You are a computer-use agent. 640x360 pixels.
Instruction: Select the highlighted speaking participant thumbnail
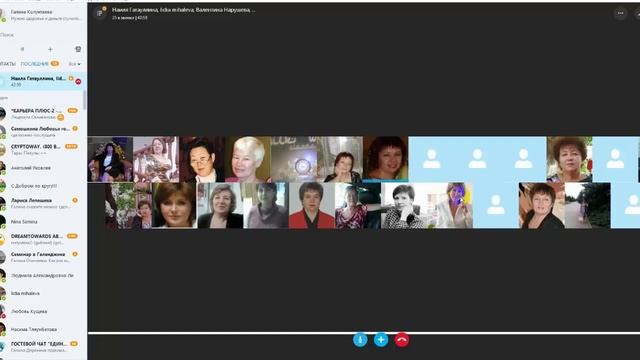coord(385,159)
